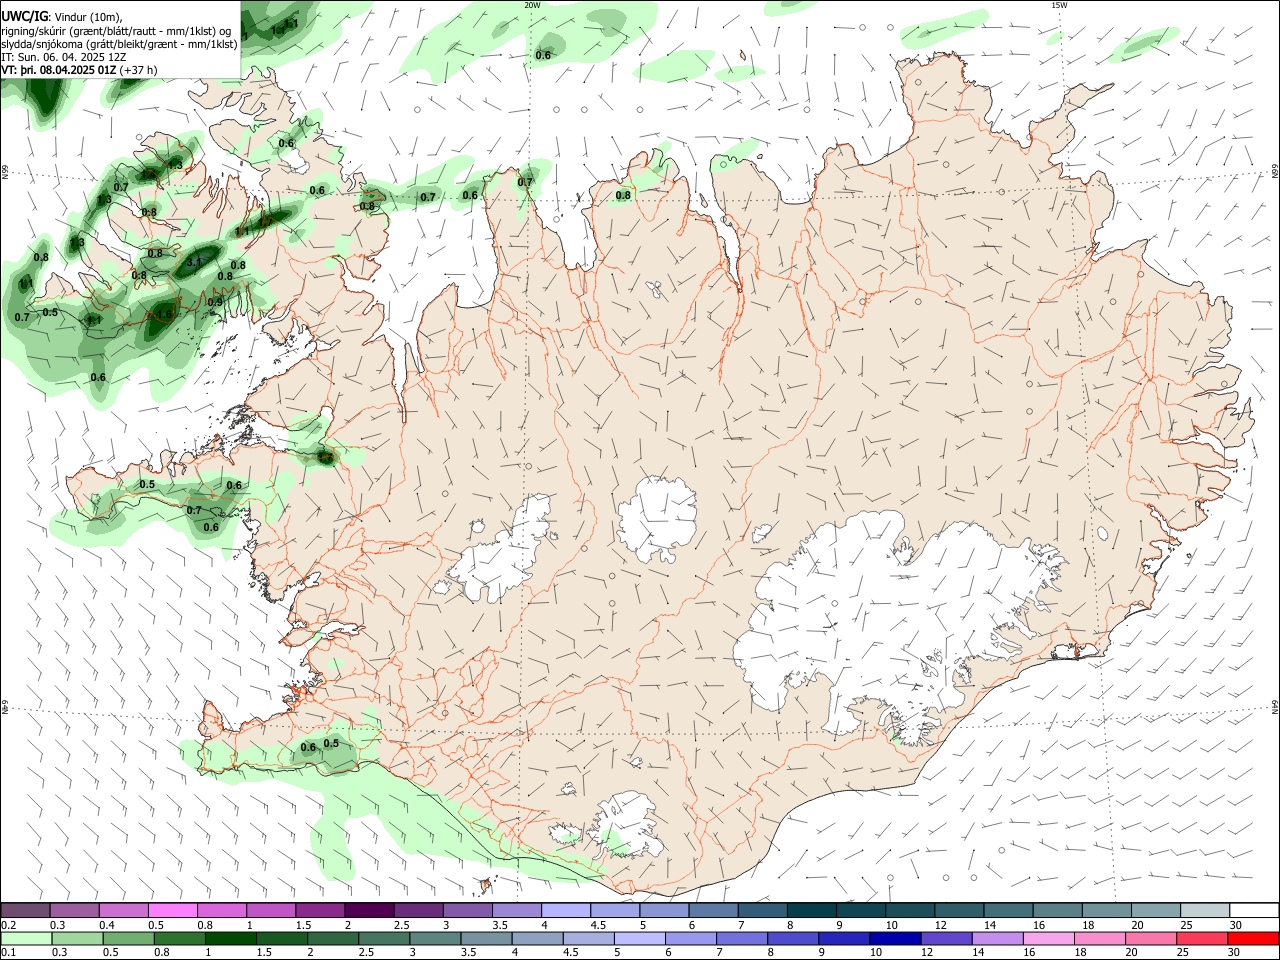Click the 0.1 legend scale label
Image resolution: width=1280 pixels, height=960 pixels.
[x=8, y=953]
